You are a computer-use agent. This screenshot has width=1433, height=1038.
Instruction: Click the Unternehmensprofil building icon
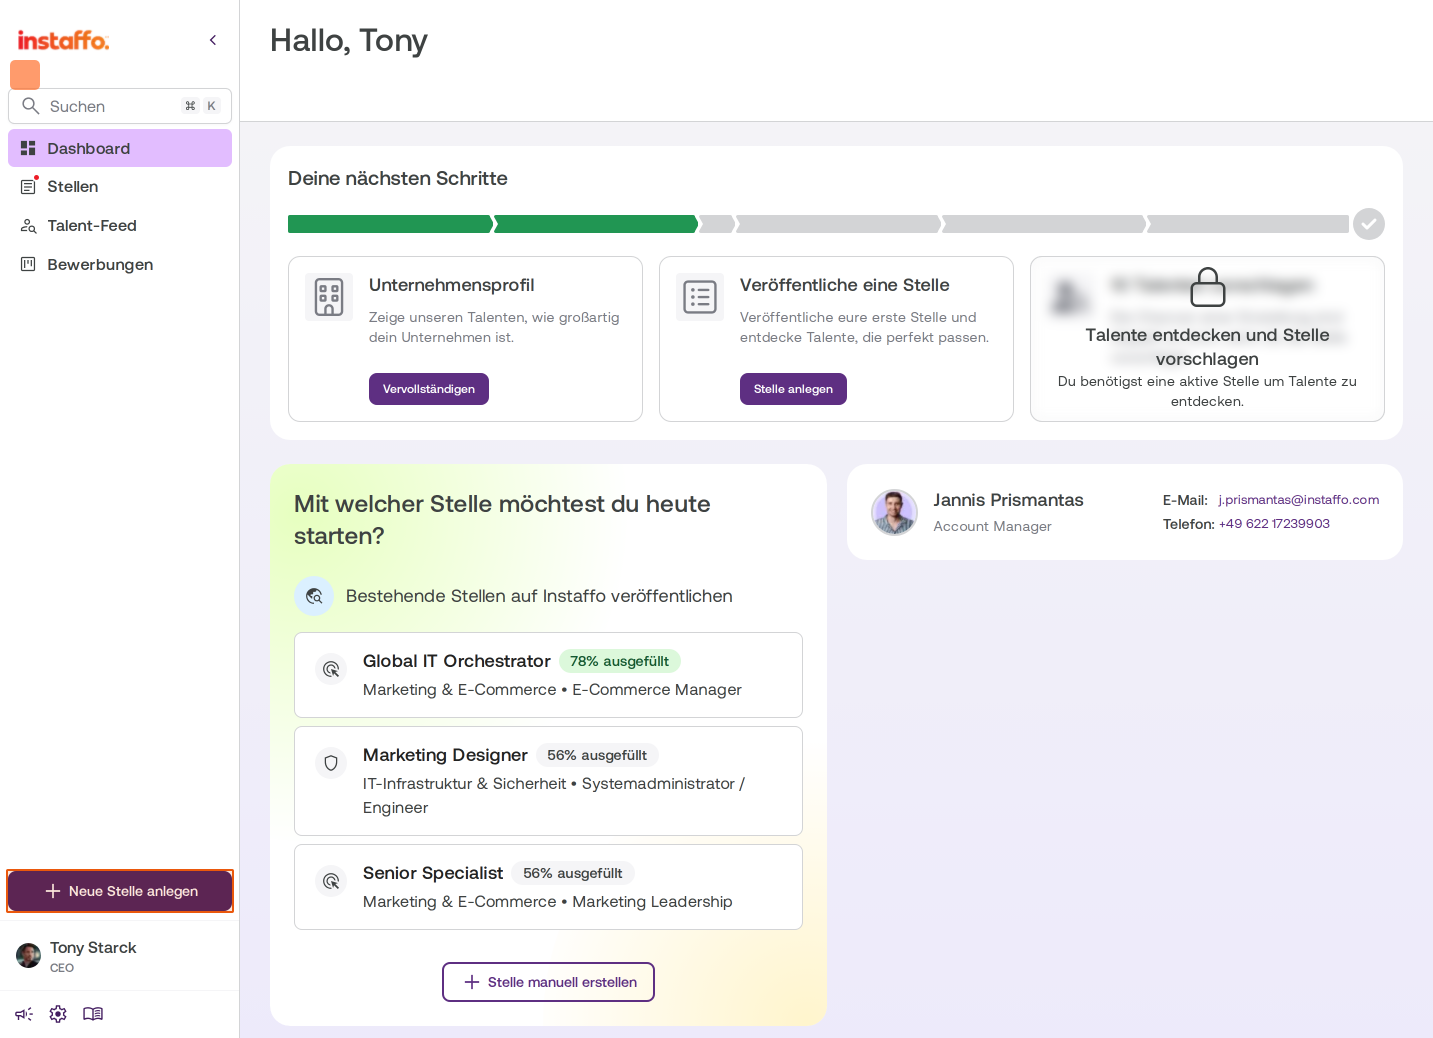click(x=329, y=297)
